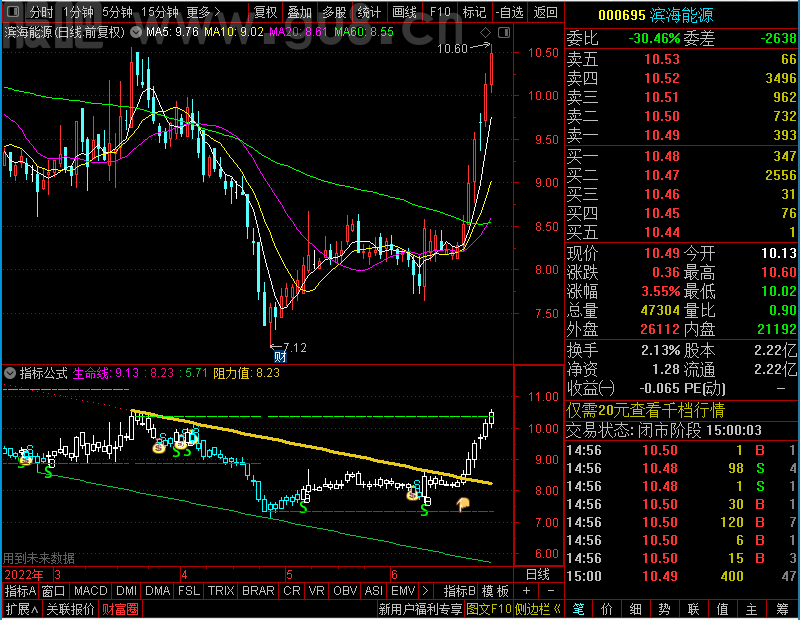
Task: Select the 15分钟 timeframe
Action: pos(159,12)
